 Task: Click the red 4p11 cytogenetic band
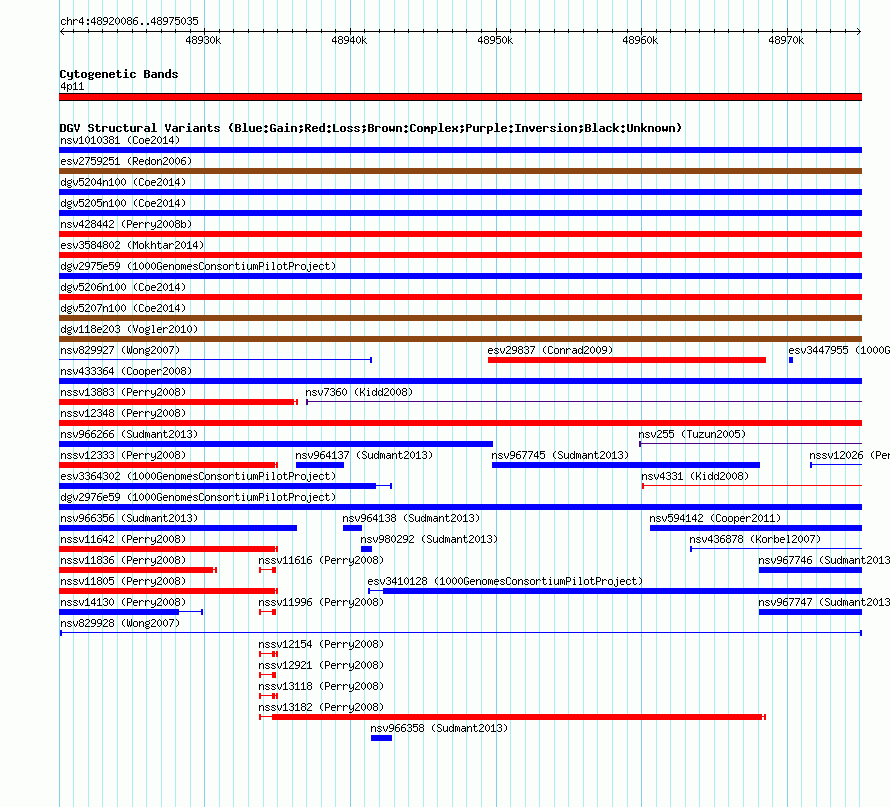click(460, 97)
